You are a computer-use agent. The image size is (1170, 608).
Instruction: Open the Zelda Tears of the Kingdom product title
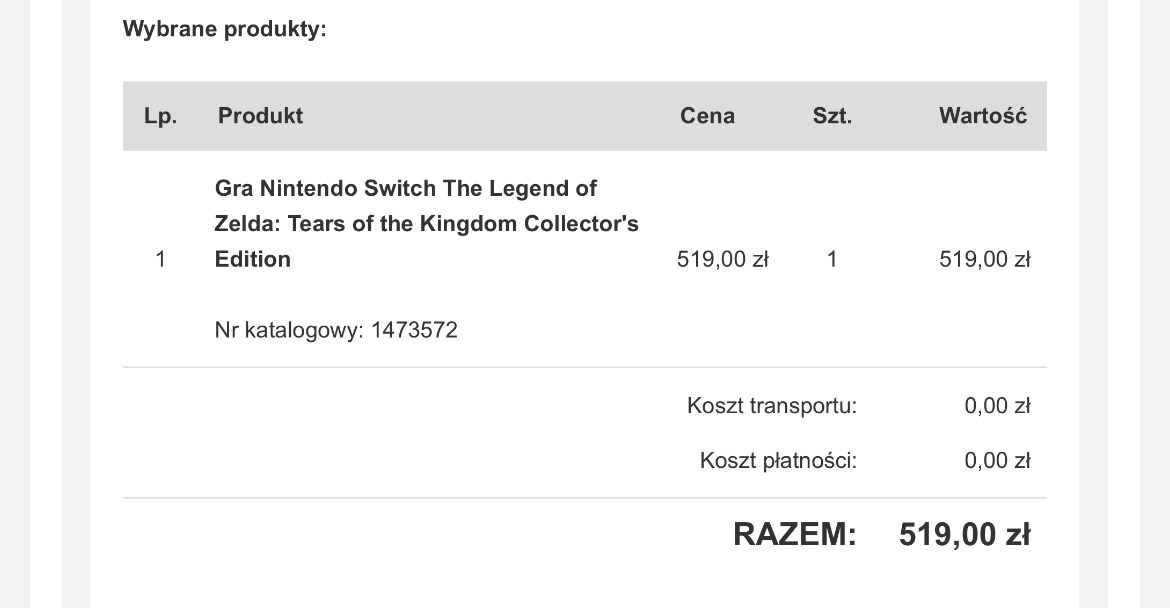(426, 223)
